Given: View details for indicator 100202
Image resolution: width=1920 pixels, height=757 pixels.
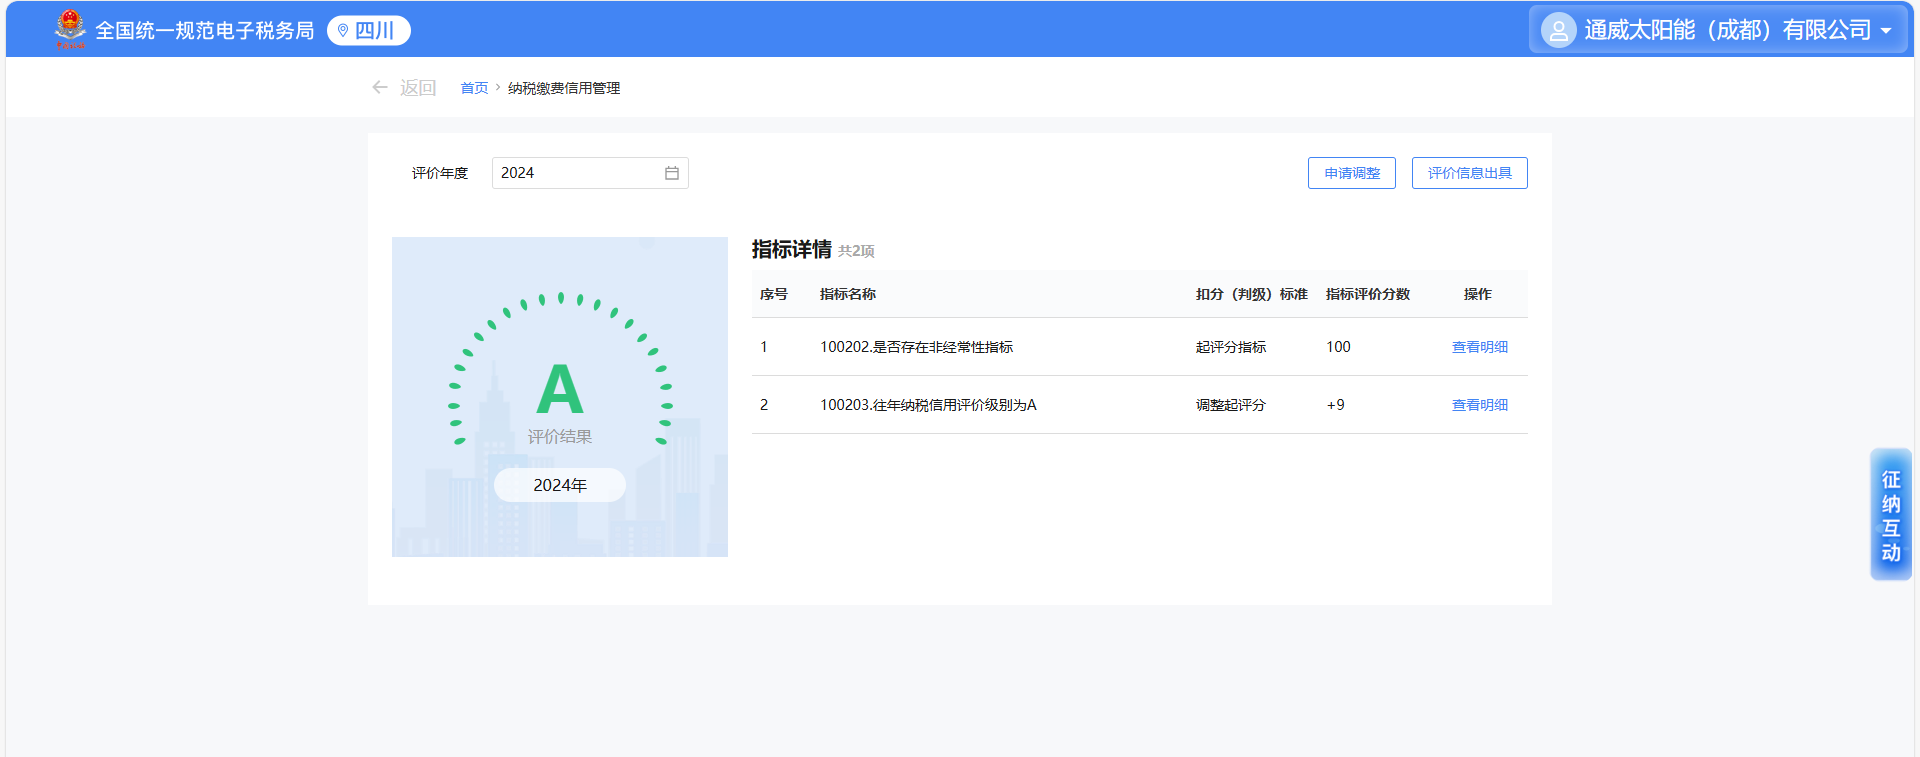Looking at the screenshot, I should [x=1479, y=347].
